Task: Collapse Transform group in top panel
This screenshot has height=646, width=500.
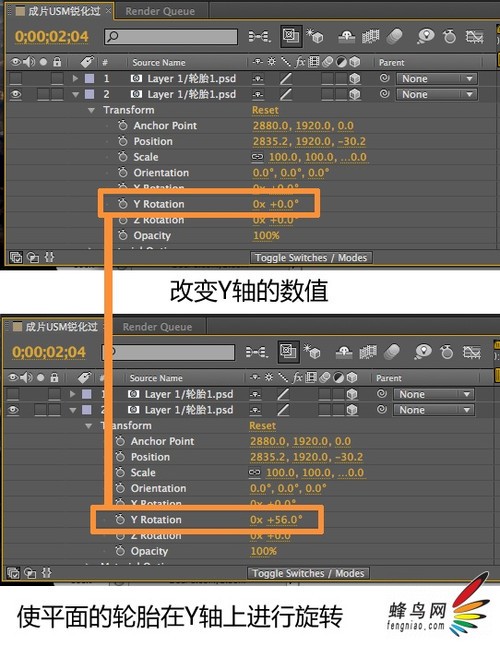Action: 91,110
